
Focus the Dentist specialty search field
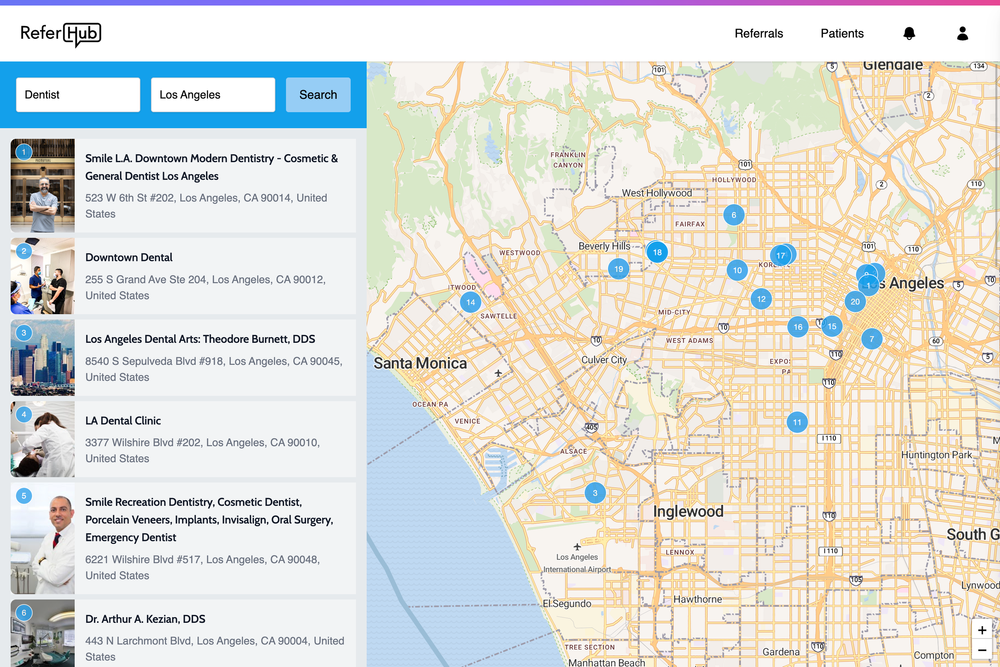(78, 95)
